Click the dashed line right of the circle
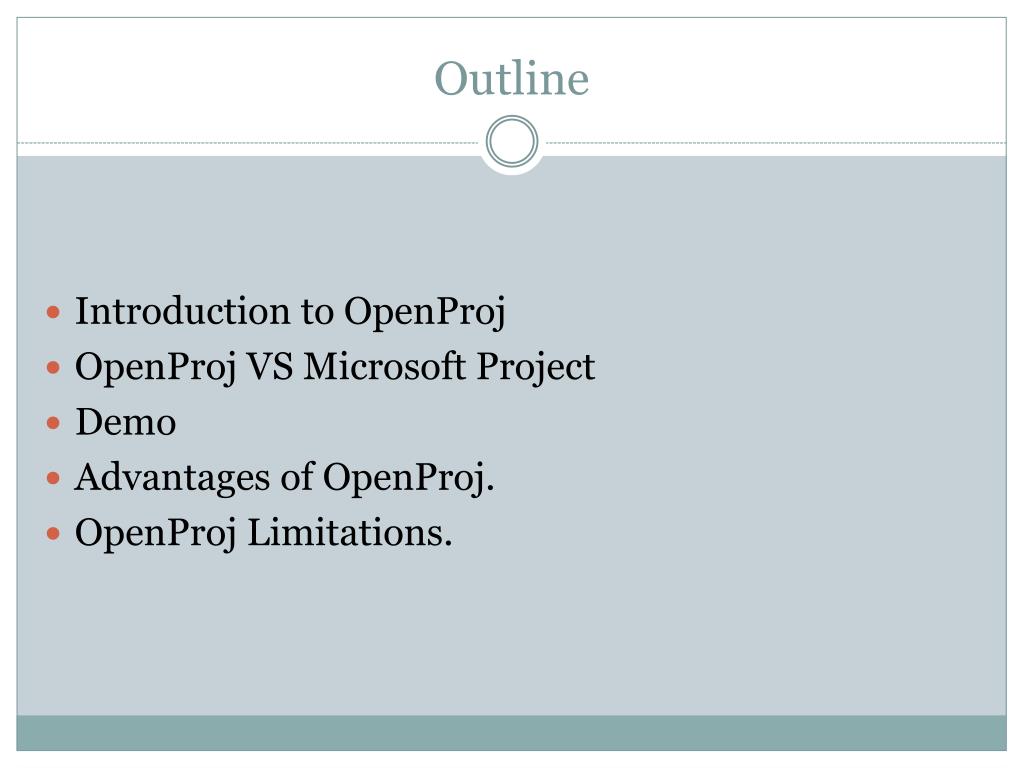The image size is (1024, 768). coord(776,142)
